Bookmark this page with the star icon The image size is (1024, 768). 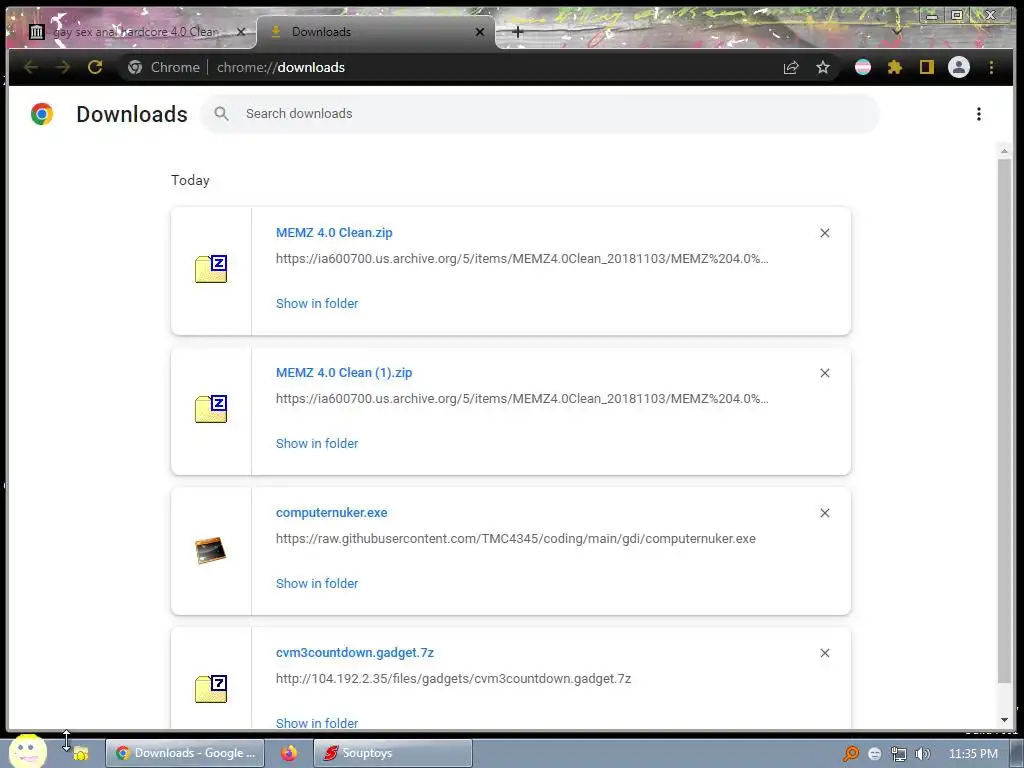[823, 67]
